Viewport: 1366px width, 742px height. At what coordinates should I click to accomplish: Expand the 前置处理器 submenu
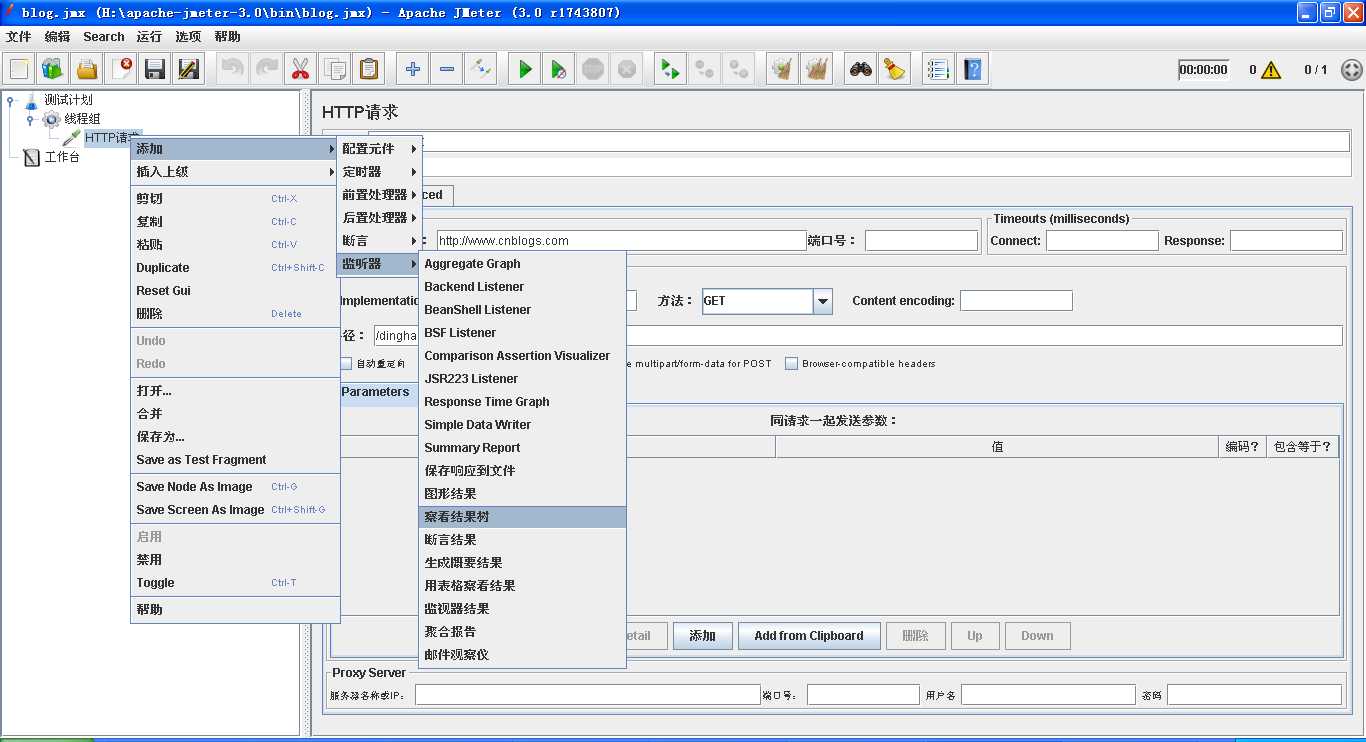(378, 195)
